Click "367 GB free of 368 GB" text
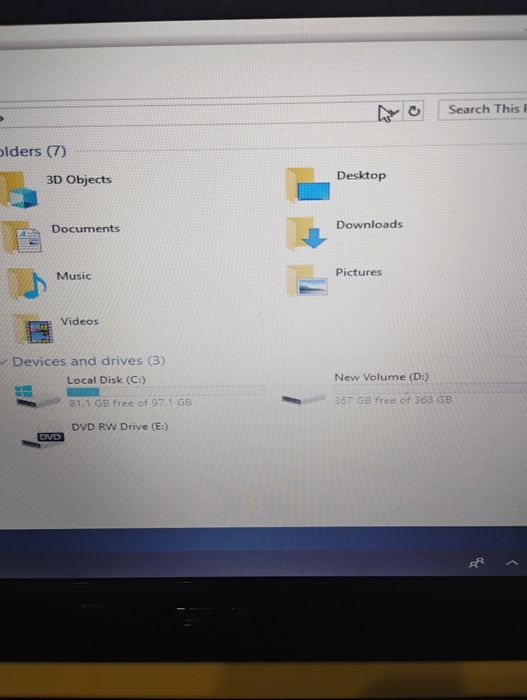Image resolution: width=527 pixels, height=700 pixels. pos(393,400)
